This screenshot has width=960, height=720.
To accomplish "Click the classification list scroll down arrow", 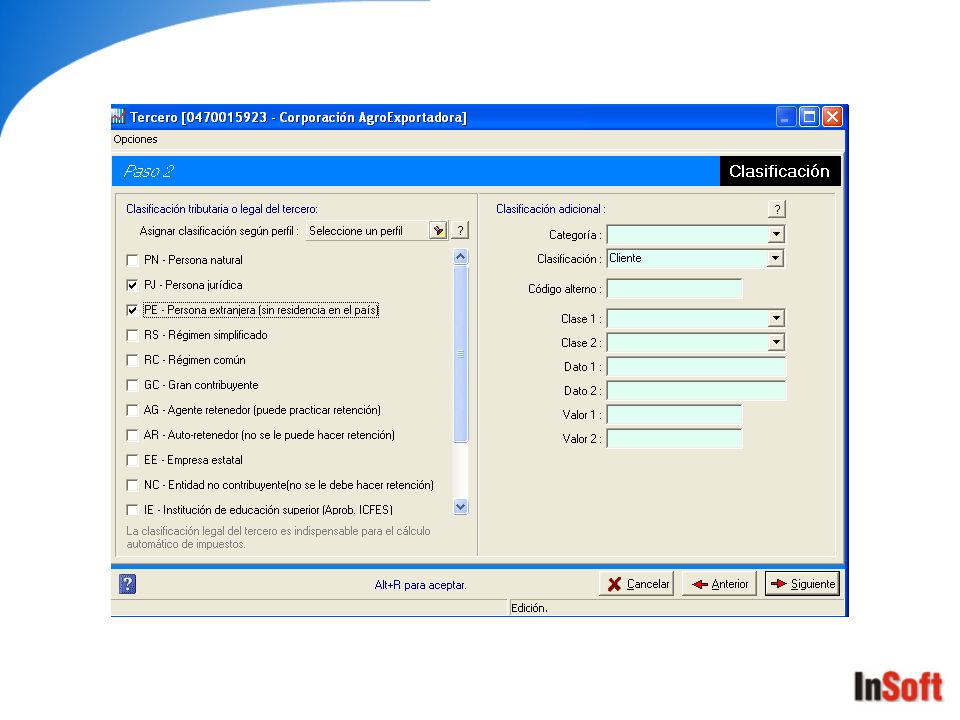I will coord(461,507).
